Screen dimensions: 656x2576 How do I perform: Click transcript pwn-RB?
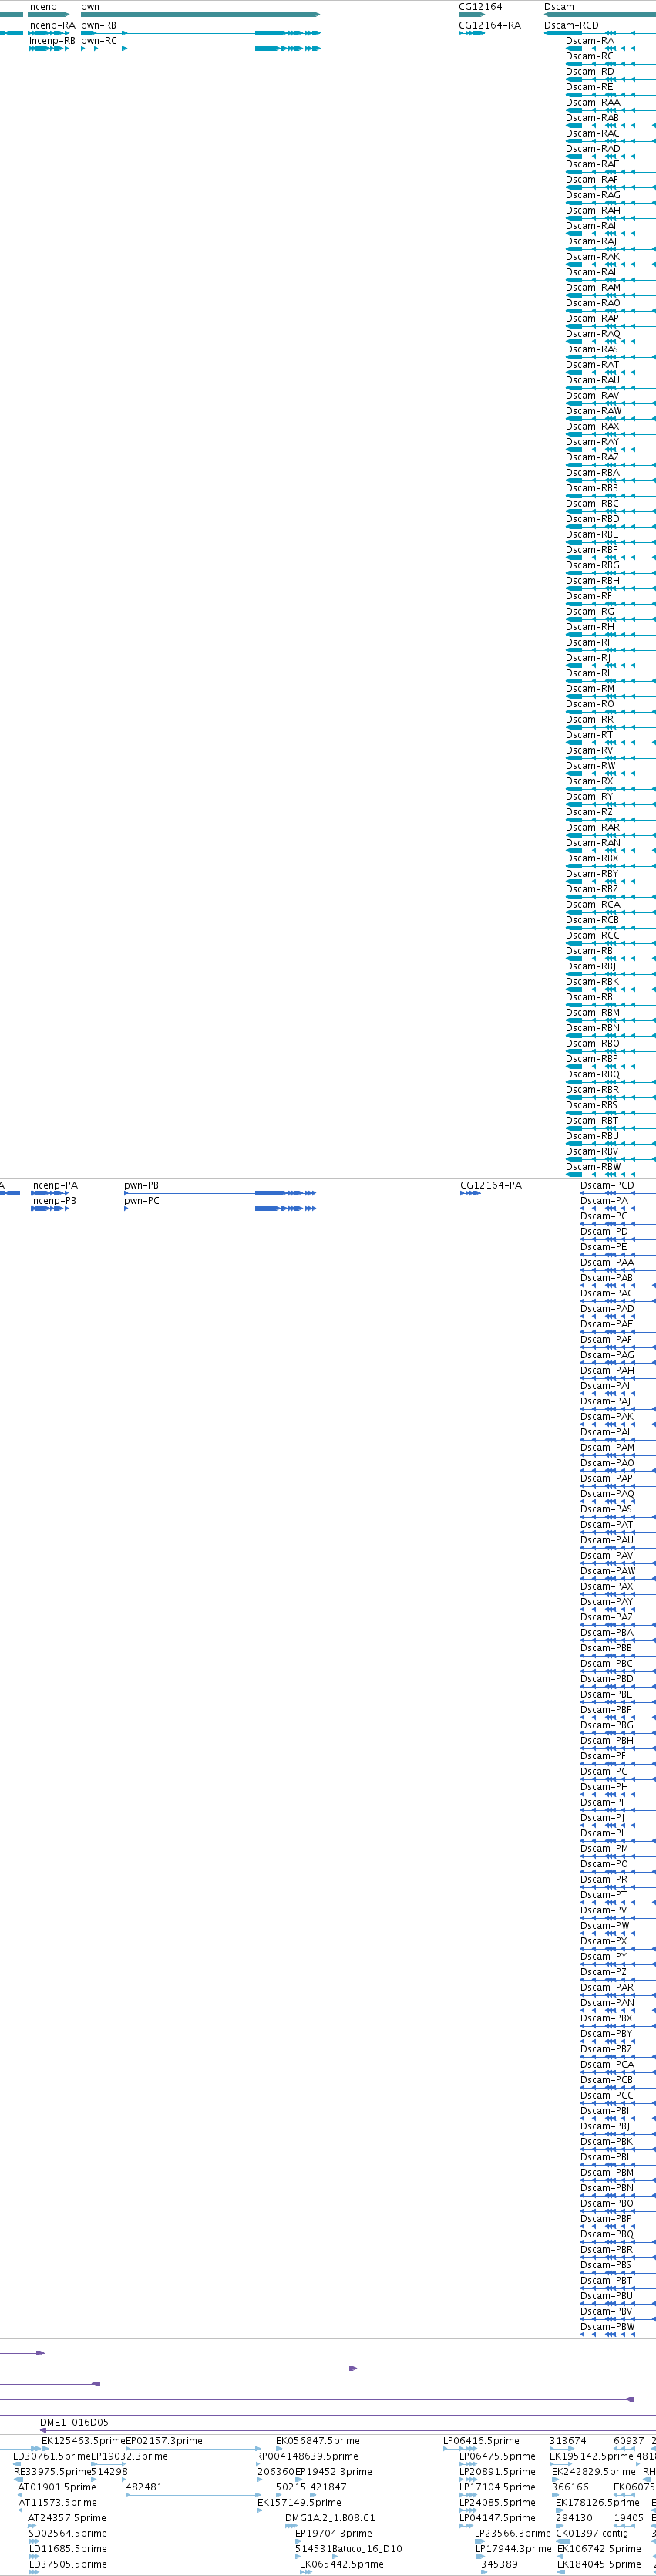98,25
